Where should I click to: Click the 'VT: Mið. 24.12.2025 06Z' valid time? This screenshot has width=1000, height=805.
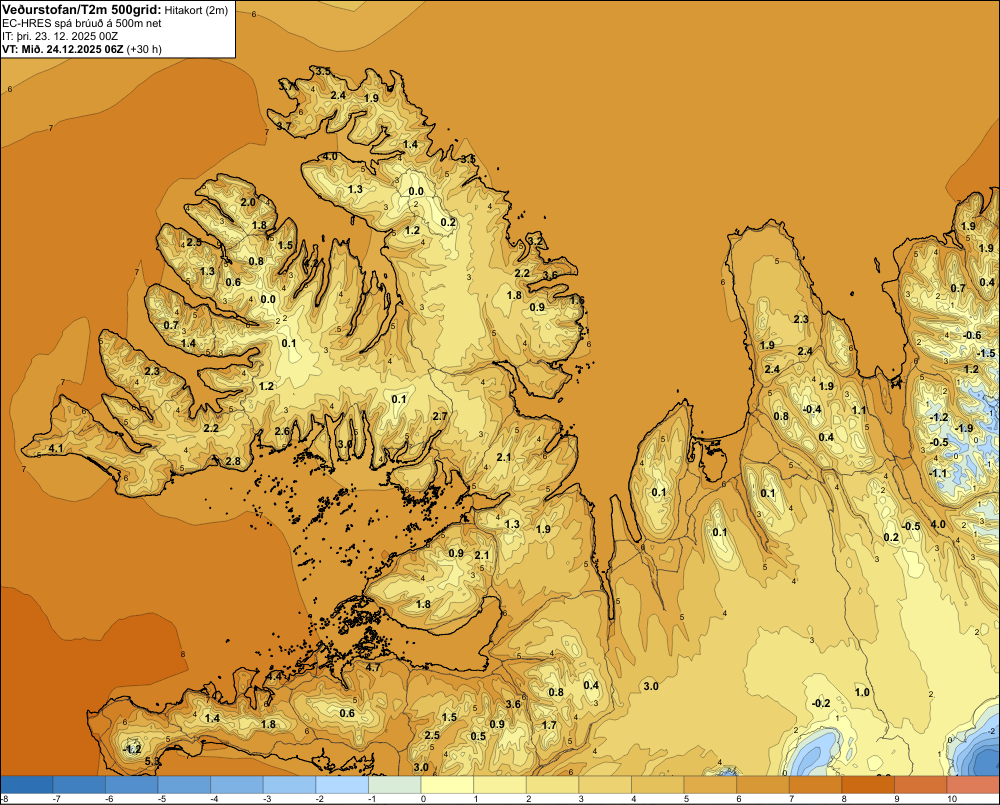pyautogui.click(x=62, y=49)
